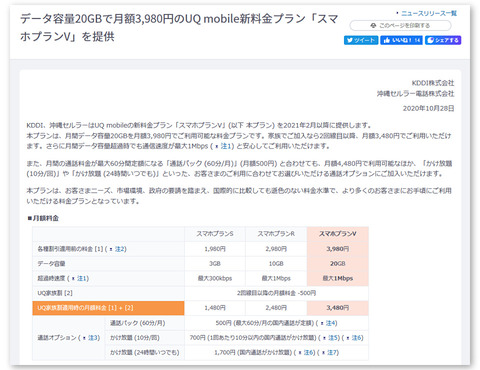Click the 10GB data capacity cell
The height and width of the screenshot is (370, 480).
click(276, 264)
